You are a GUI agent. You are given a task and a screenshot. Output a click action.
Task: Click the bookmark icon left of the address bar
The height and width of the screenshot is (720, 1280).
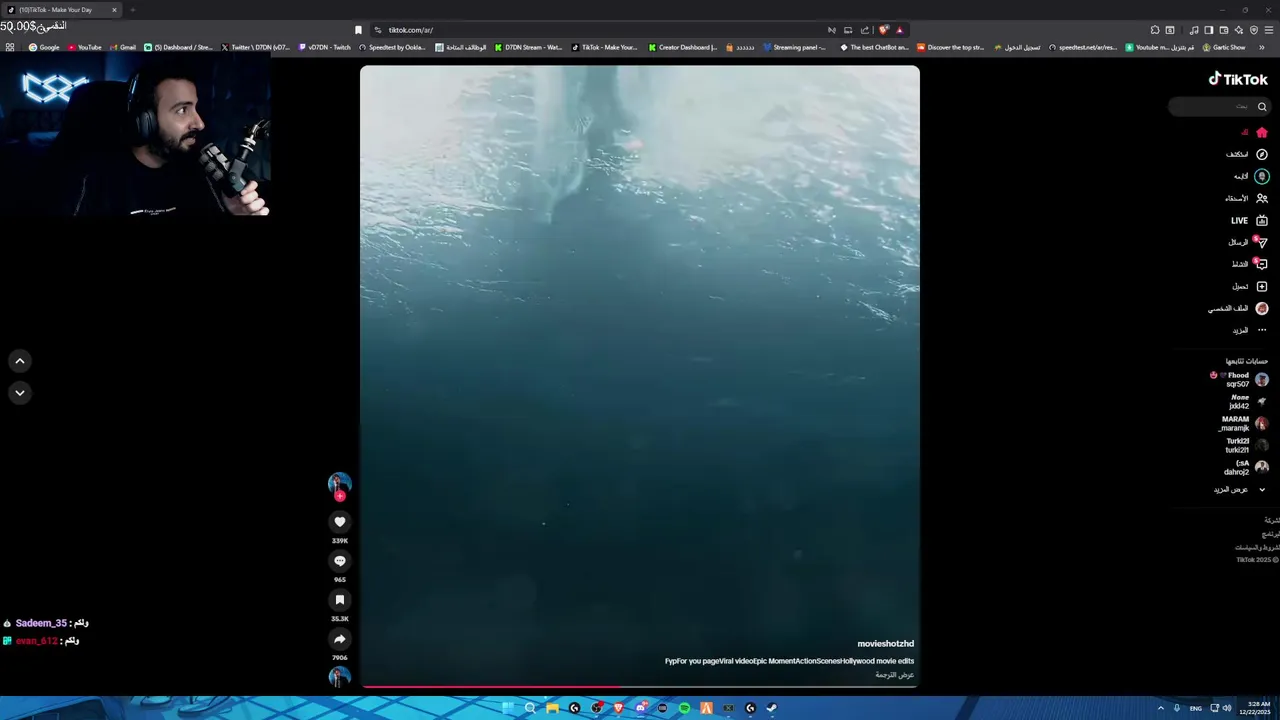tap(359, 30)
